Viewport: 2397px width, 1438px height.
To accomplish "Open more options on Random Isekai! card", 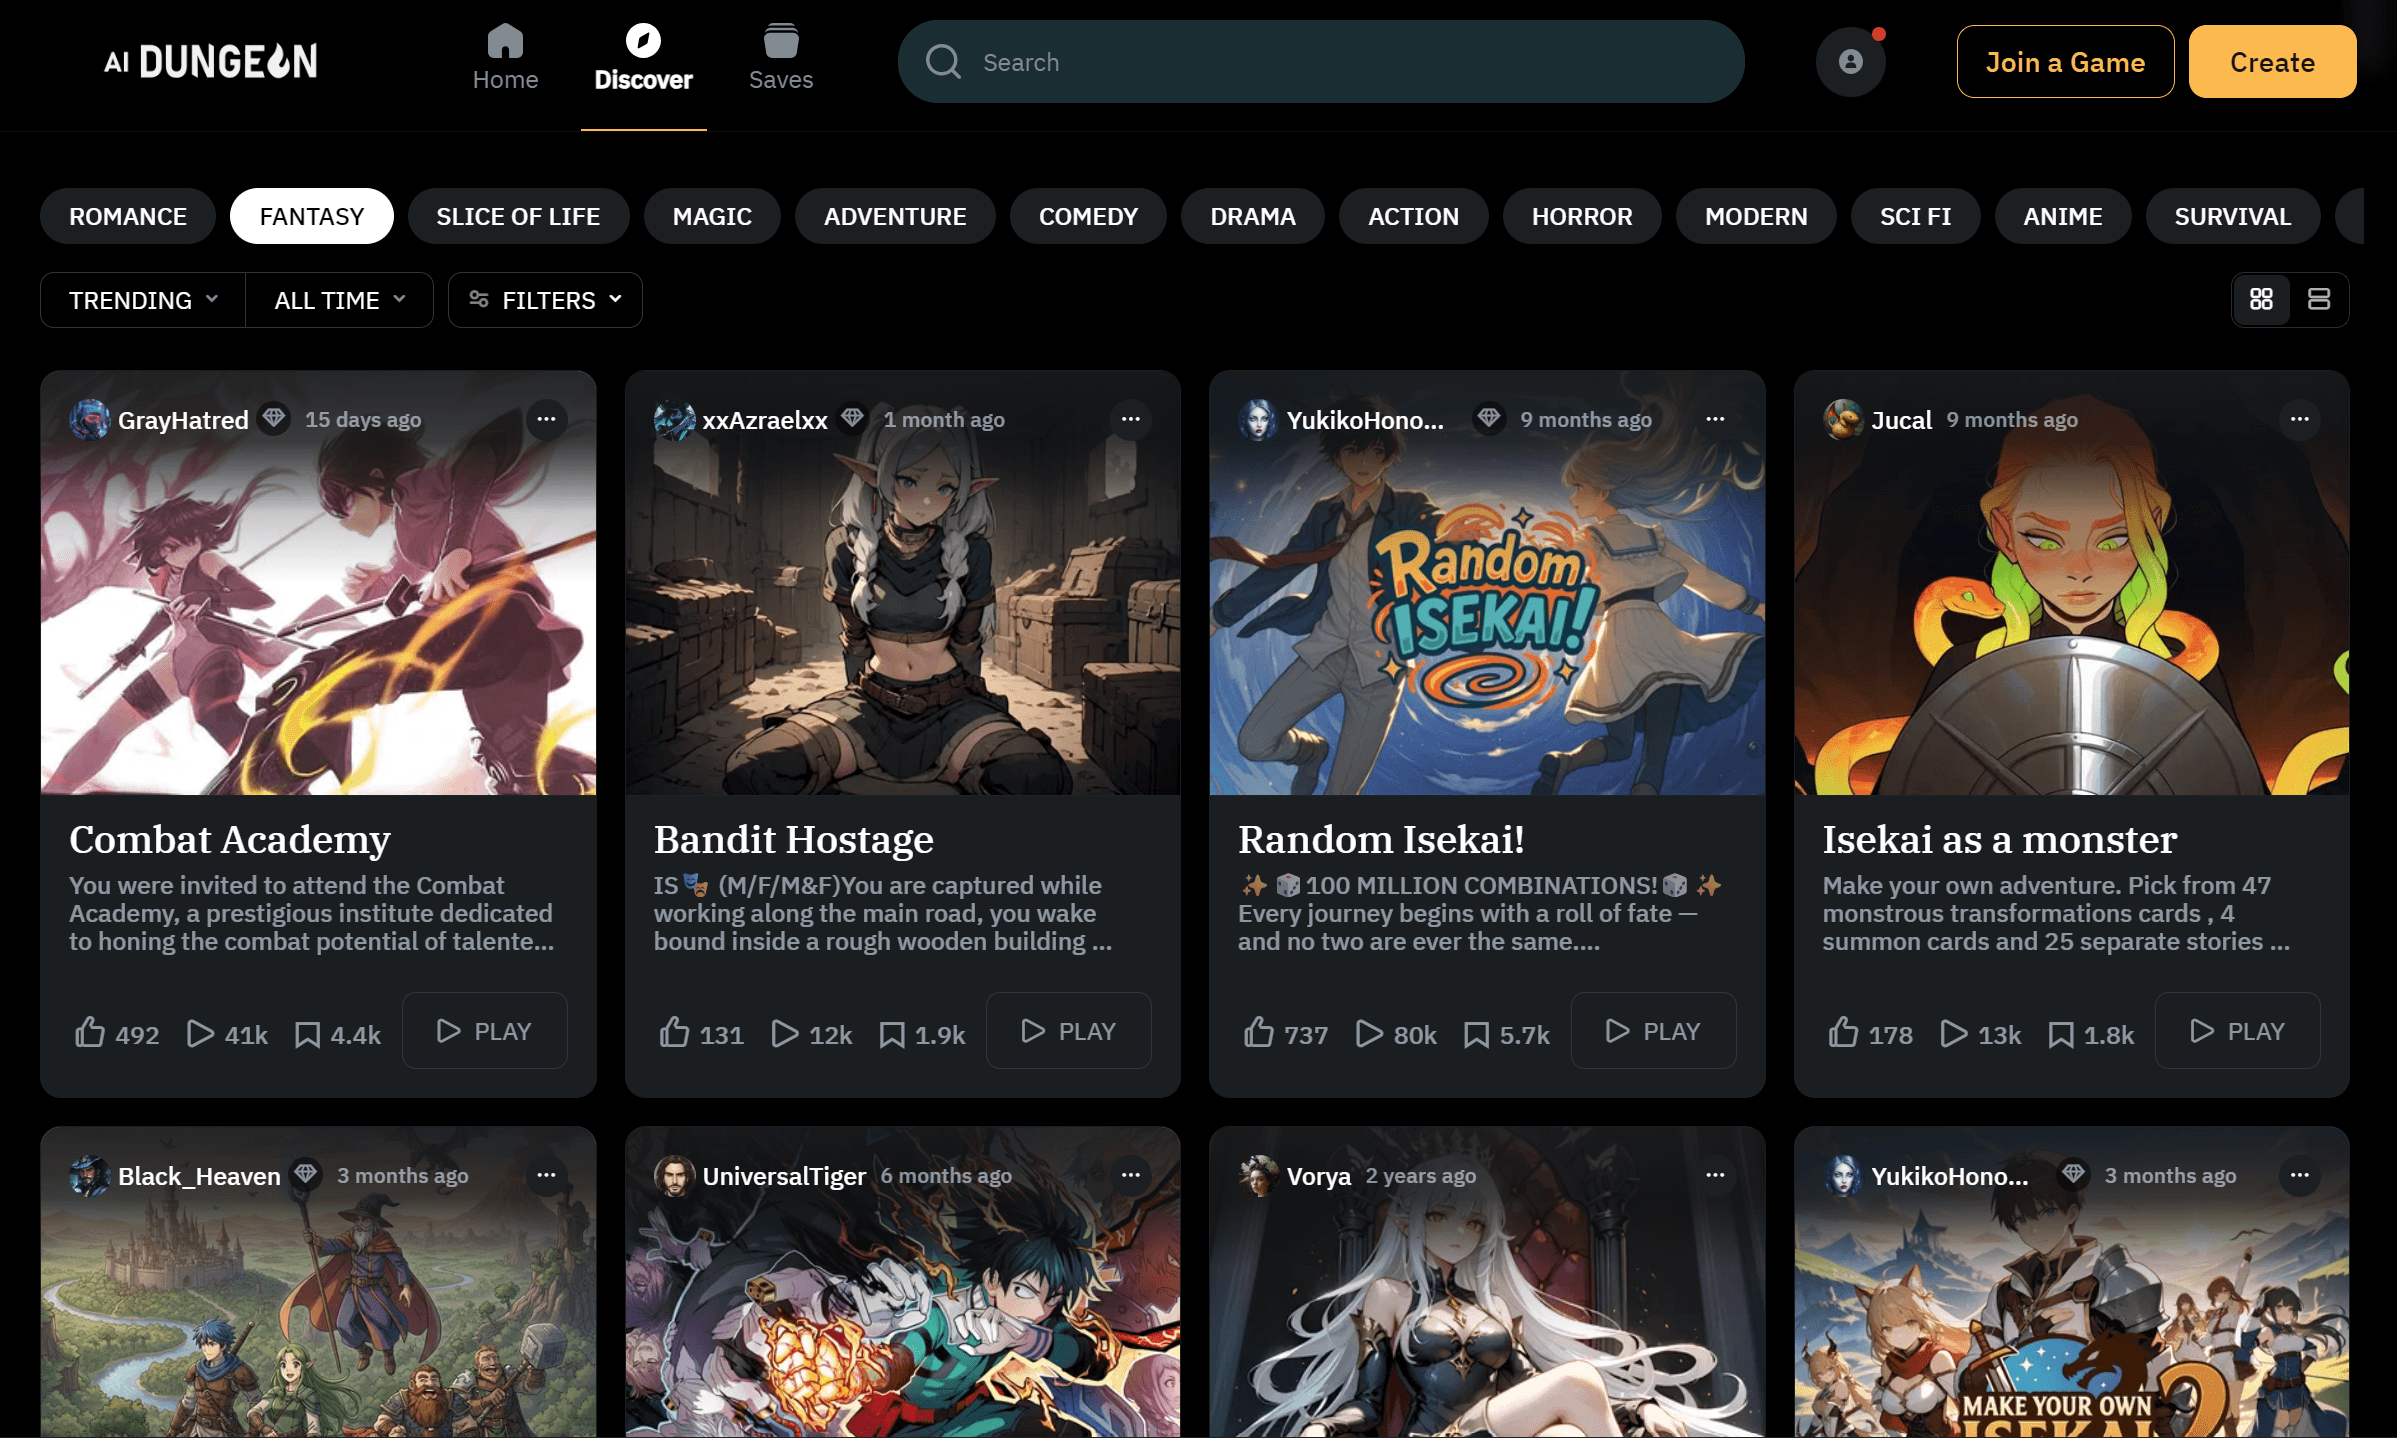I will [1715, 419].
